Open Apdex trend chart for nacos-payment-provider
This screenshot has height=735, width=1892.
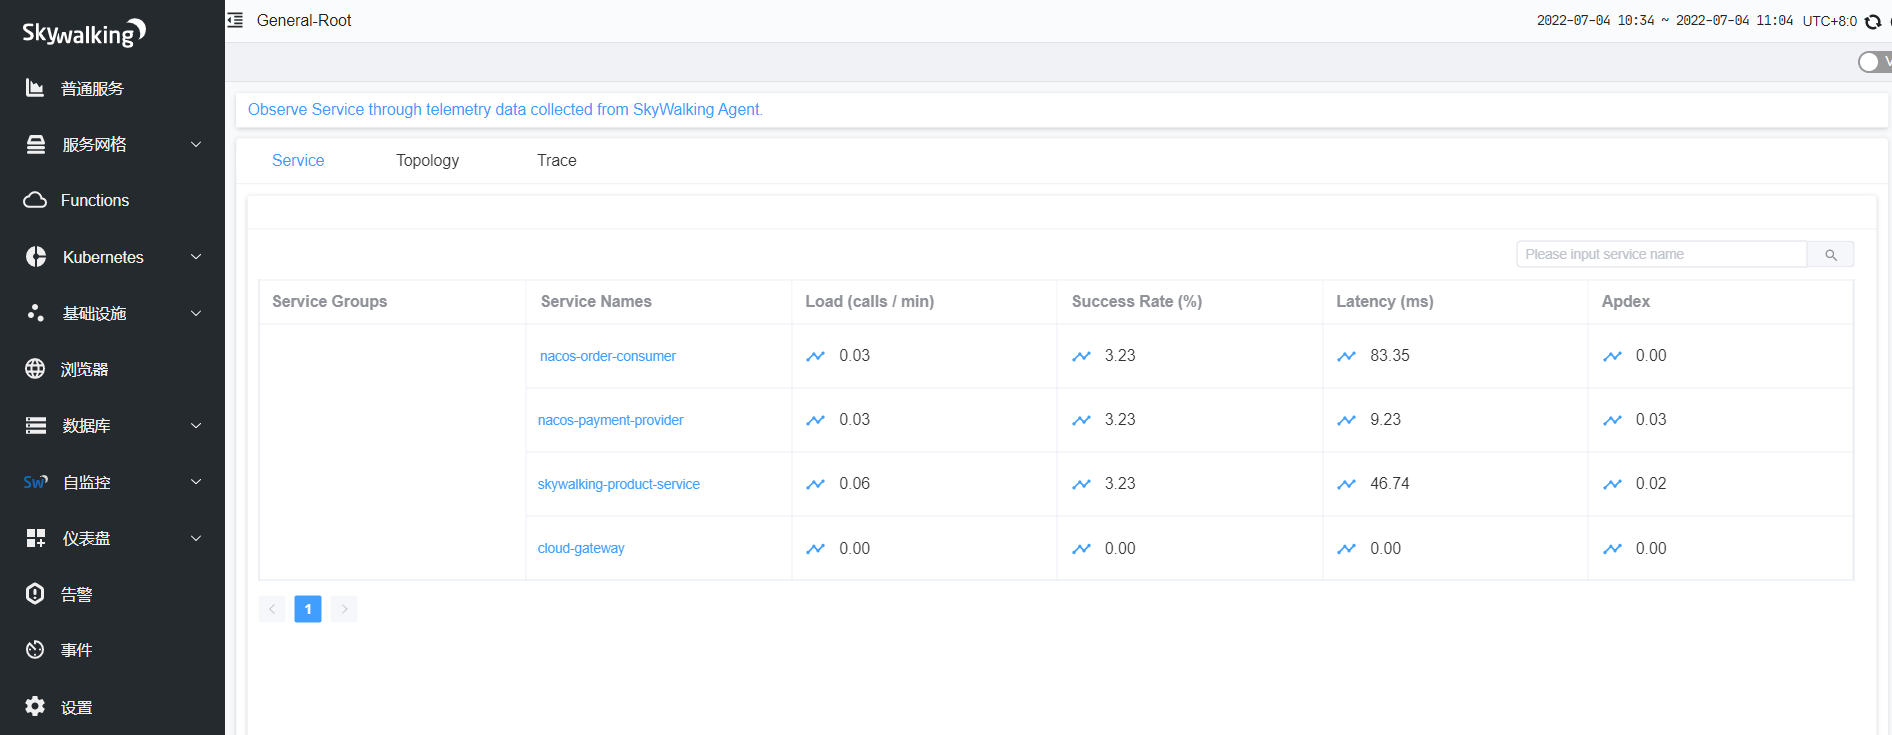[x=1612, y=420]
